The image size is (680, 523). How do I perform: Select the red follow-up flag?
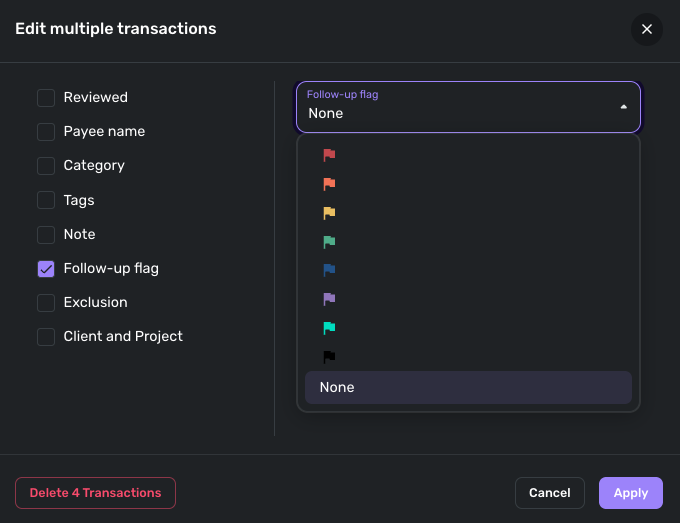click(329, 155)
